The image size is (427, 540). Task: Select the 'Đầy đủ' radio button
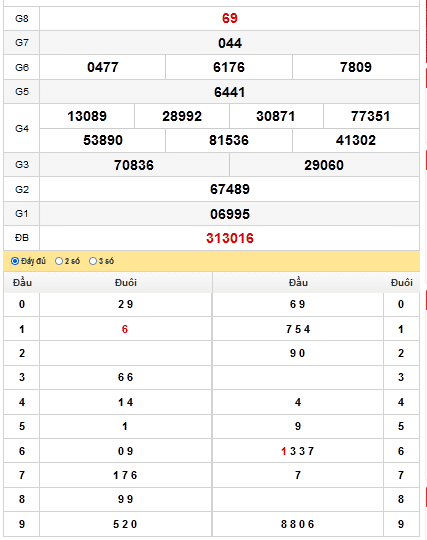point(15,261)
